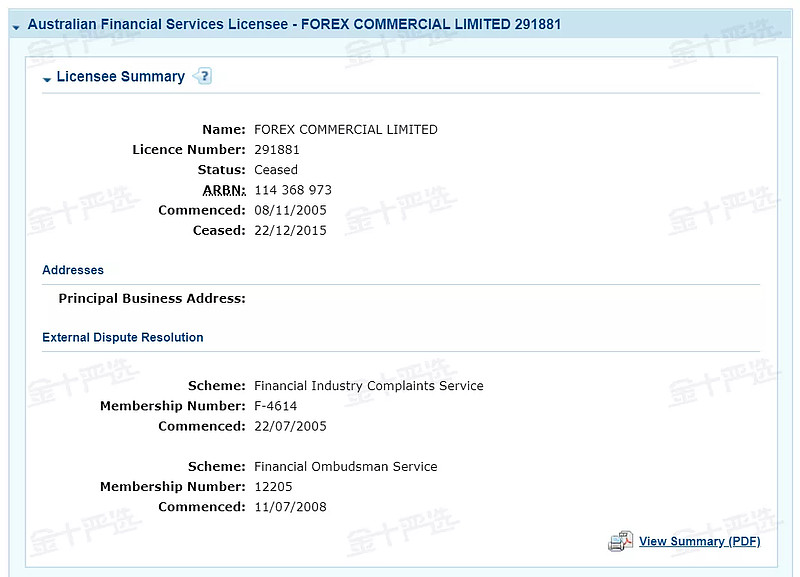The width and height of the screenshot is (800, 577).
Task: Collapse the Australian Financial Services Licensee panel
Action: [16, 26]
